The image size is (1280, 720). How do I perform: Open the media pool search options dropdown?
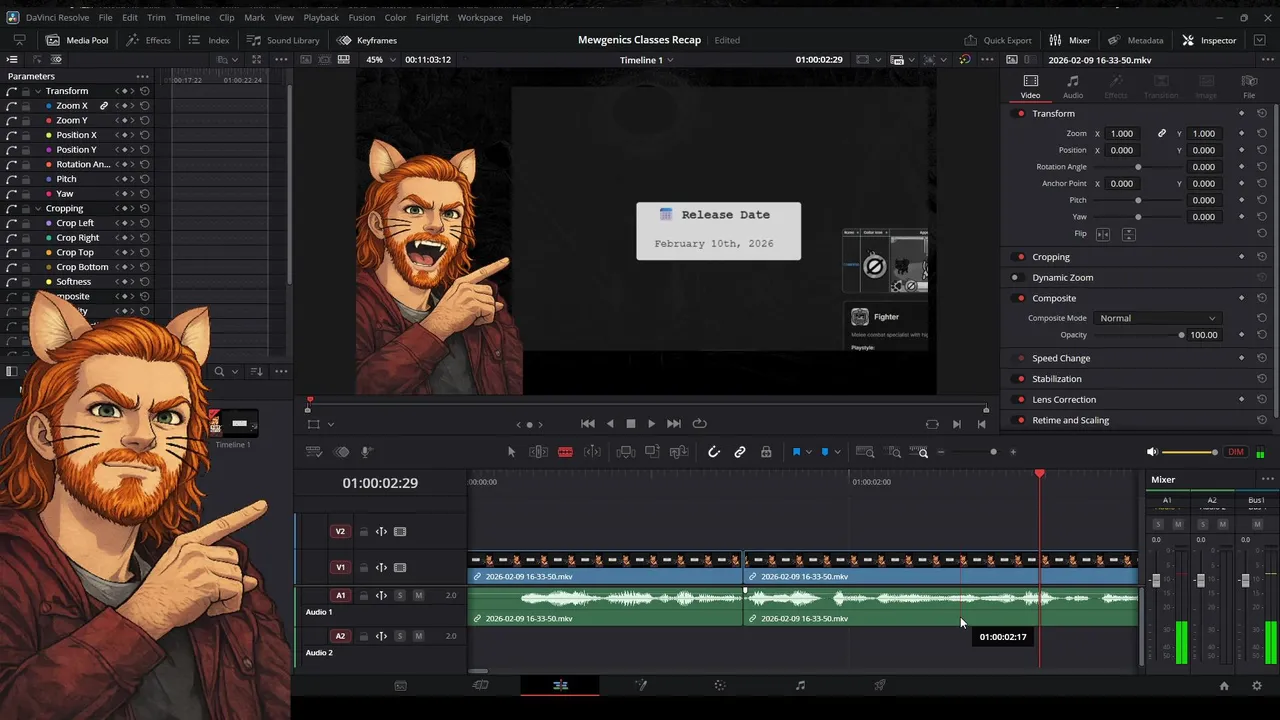click(x=235, y=371)
